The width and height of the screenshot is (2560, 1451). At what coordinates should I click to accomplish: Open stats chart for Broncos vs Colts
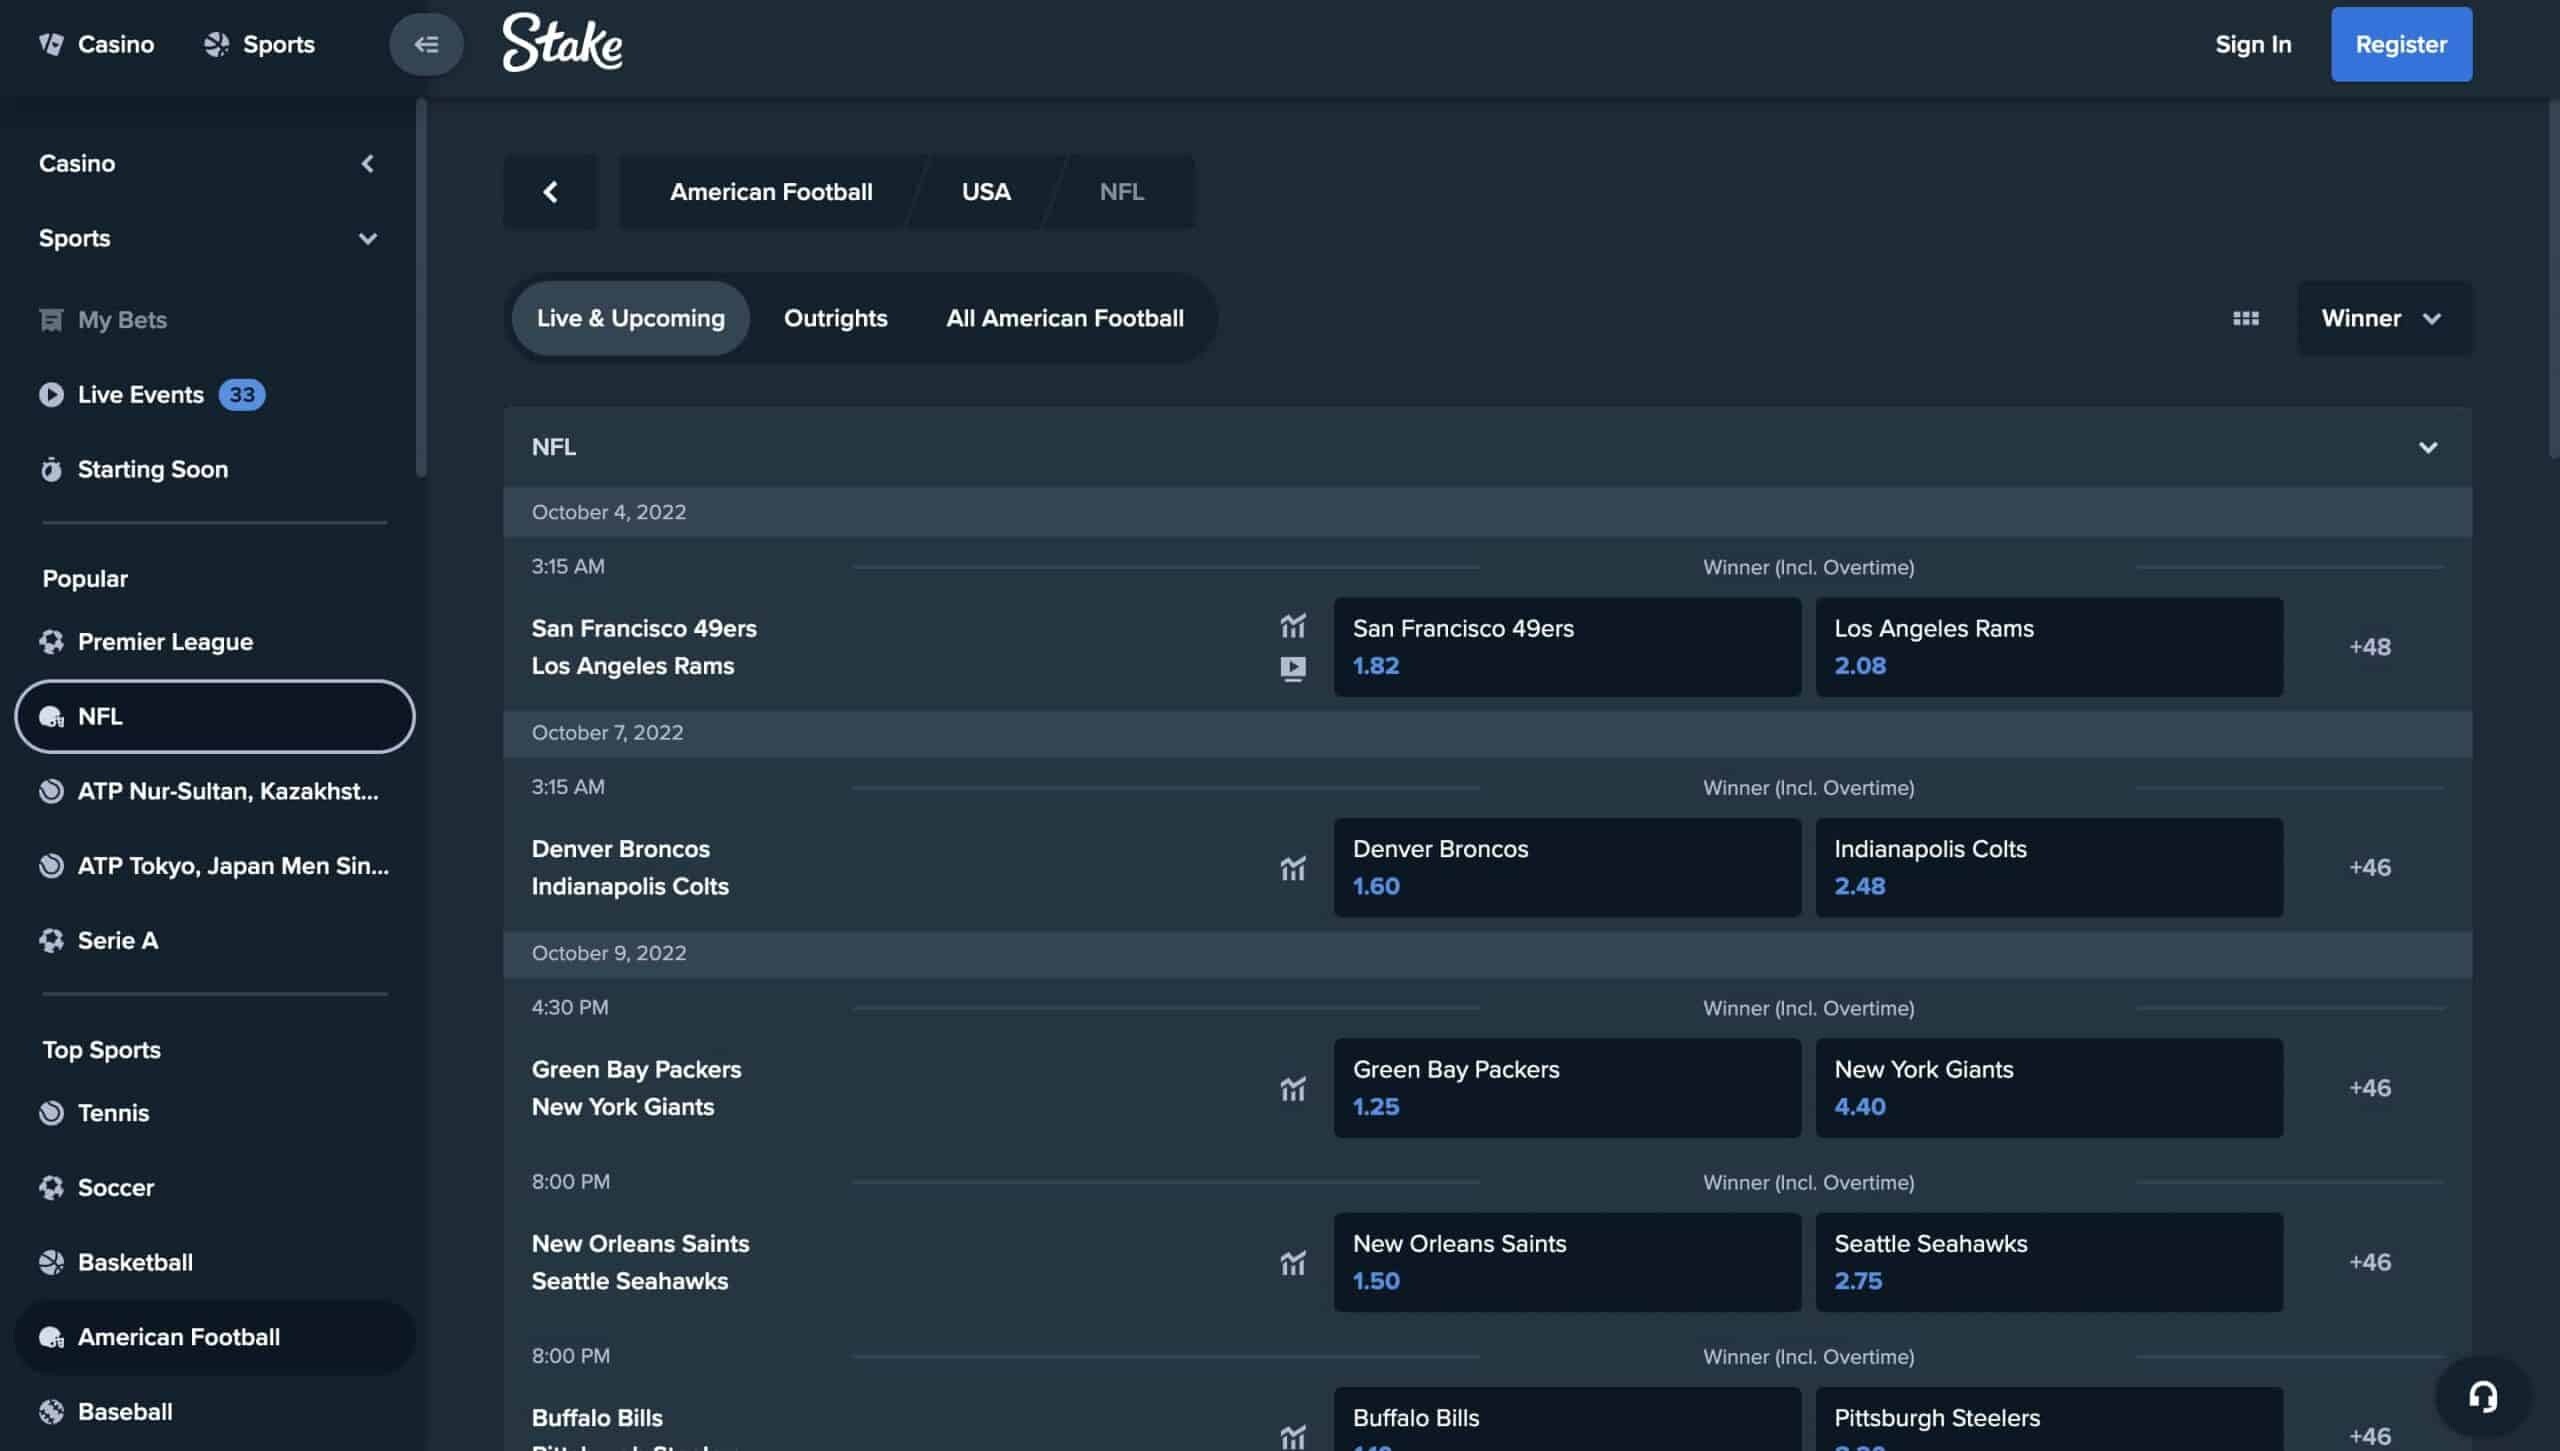1293,868
